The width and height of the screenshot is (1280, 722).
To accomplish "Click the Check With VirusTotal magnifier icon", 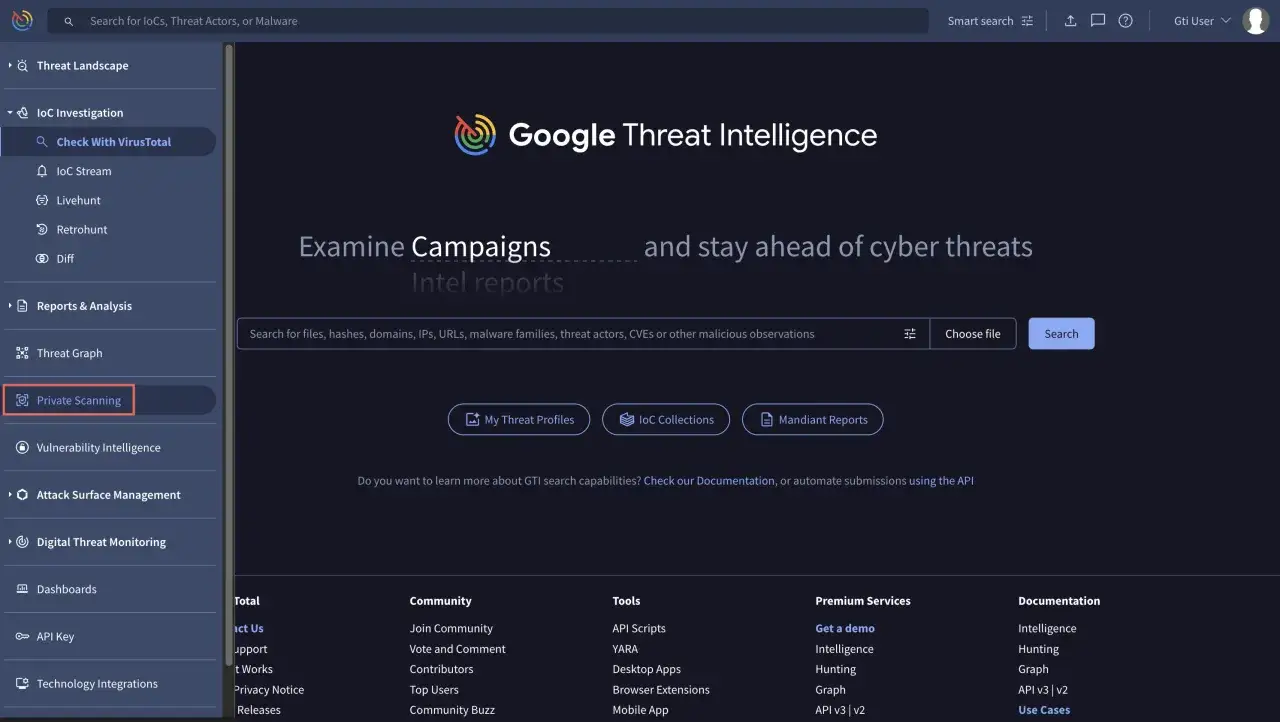I will point(42,142).
